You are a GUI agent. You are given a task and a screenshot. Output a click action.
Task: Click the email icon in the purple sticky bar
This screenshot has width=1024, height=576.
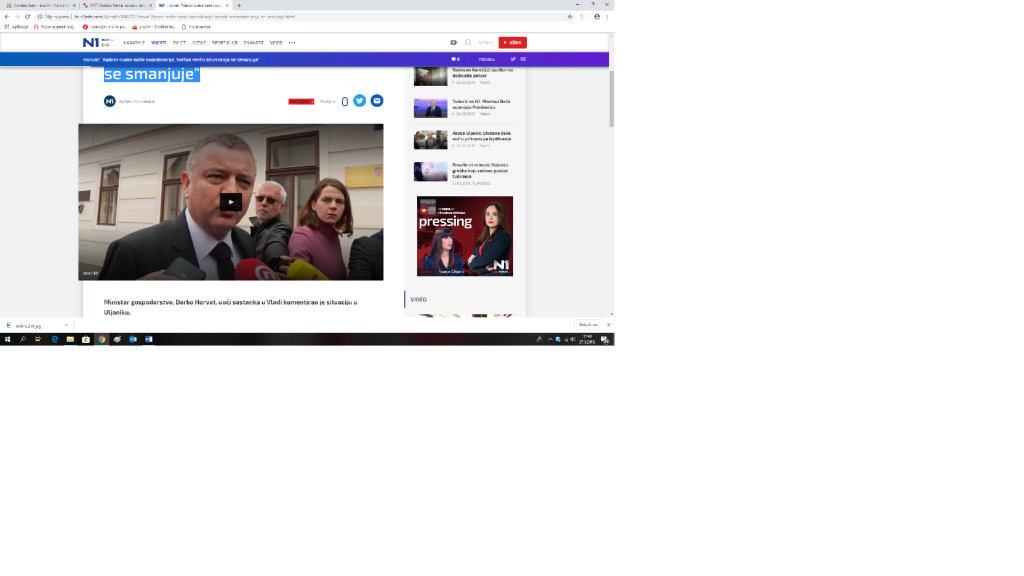[x=523, y=59]
